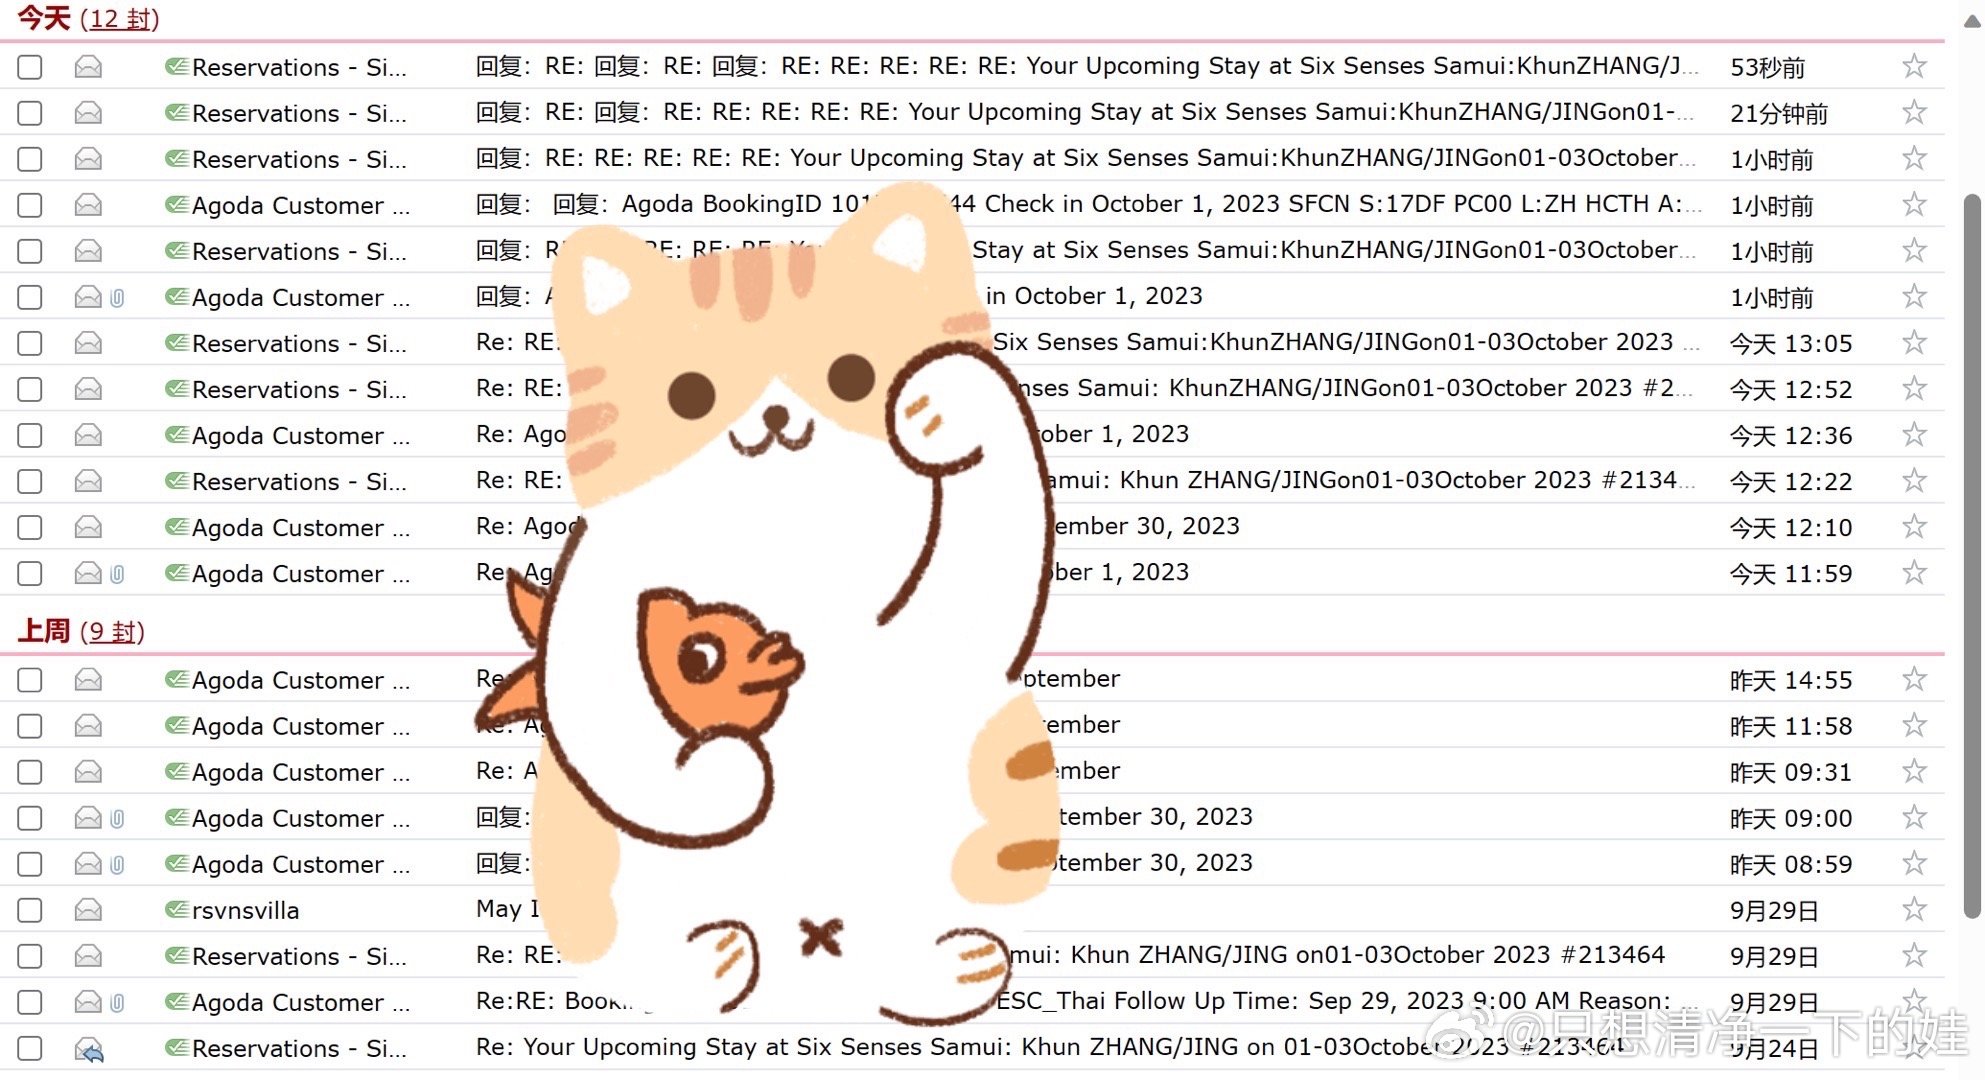1985x1080 pixels.
Task: Select checkbox of email at 今天 13:05
Action: pos(30,343)
